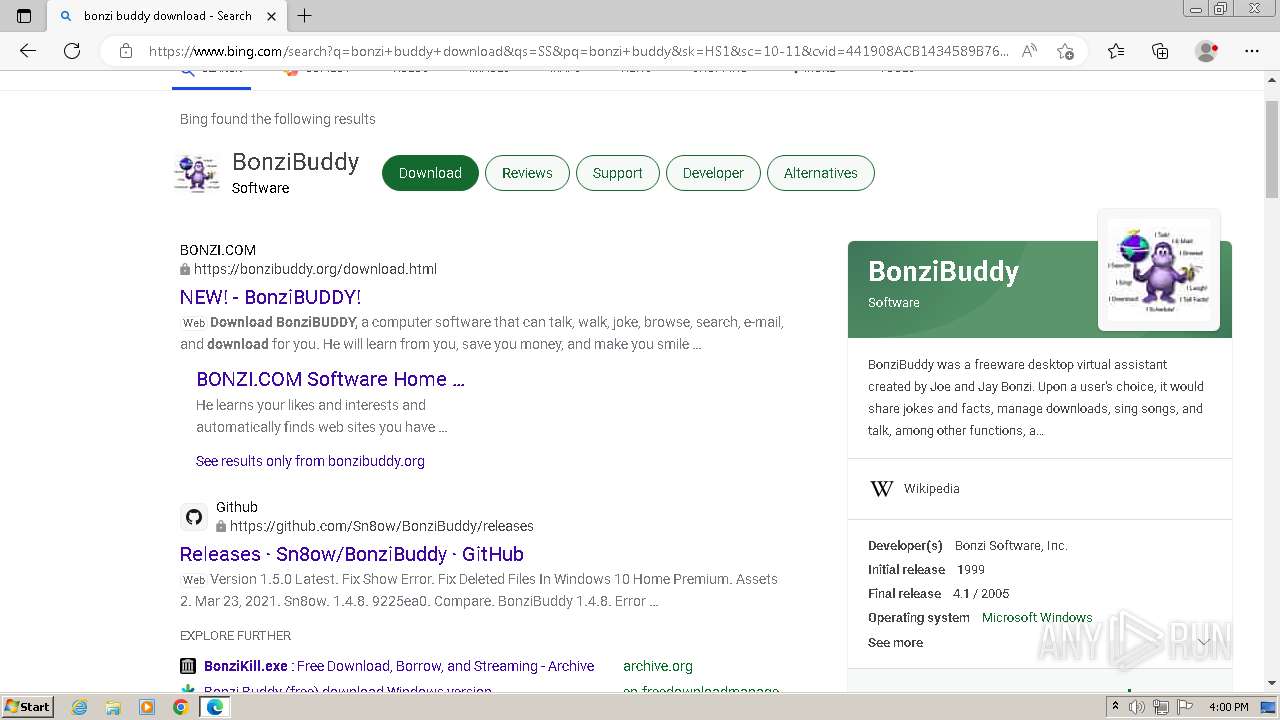Viewport: 1280px width, 720px height.
Task: Open the volume speaker tray icon
Action: [1137, 707]
